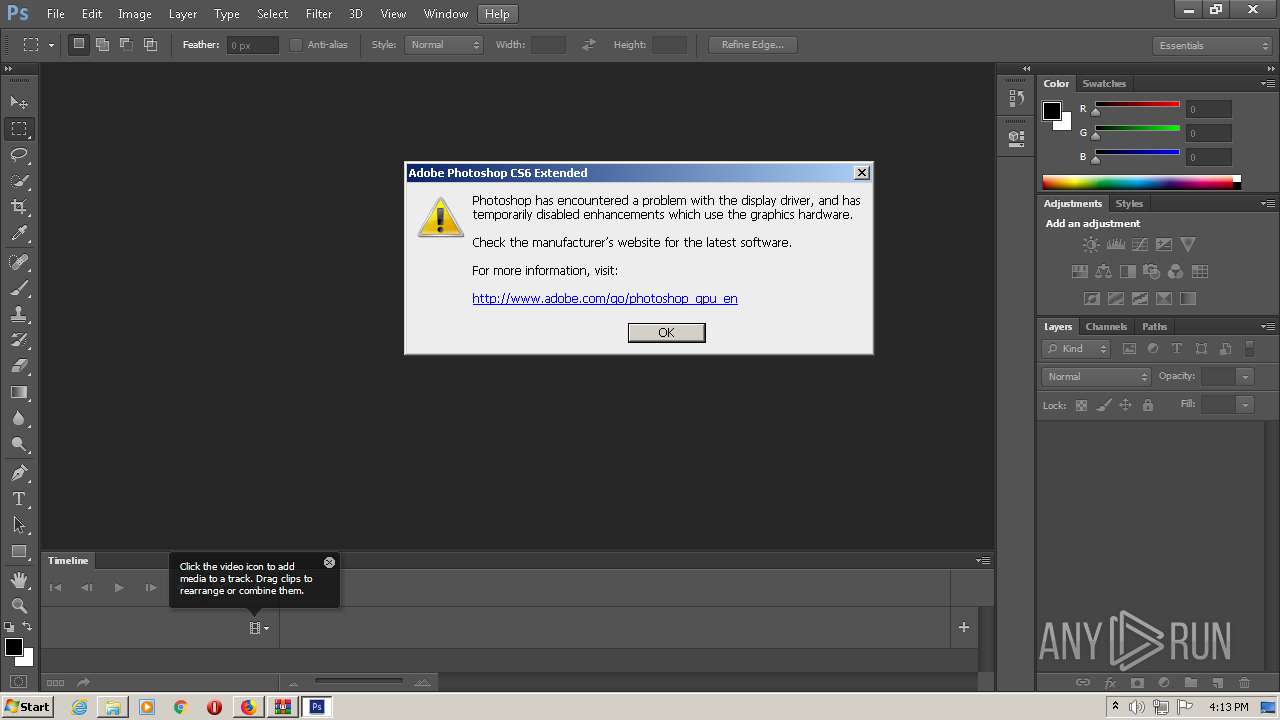The height and width of the screenshot is (720, 1280).
Task: Select the Lasso tool
Action: [19, 155]
